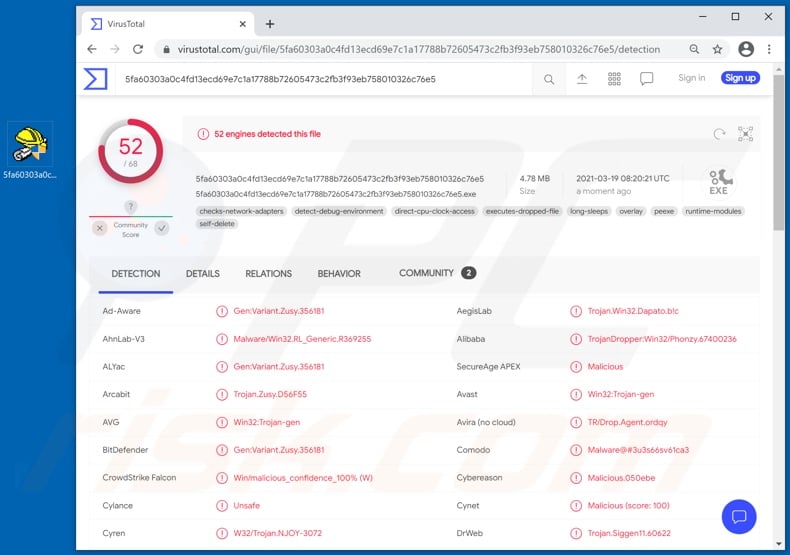This screenshot has height=555, width=790.
Task: Click the community score downvote X icon
Action: (x=100, y=228)
